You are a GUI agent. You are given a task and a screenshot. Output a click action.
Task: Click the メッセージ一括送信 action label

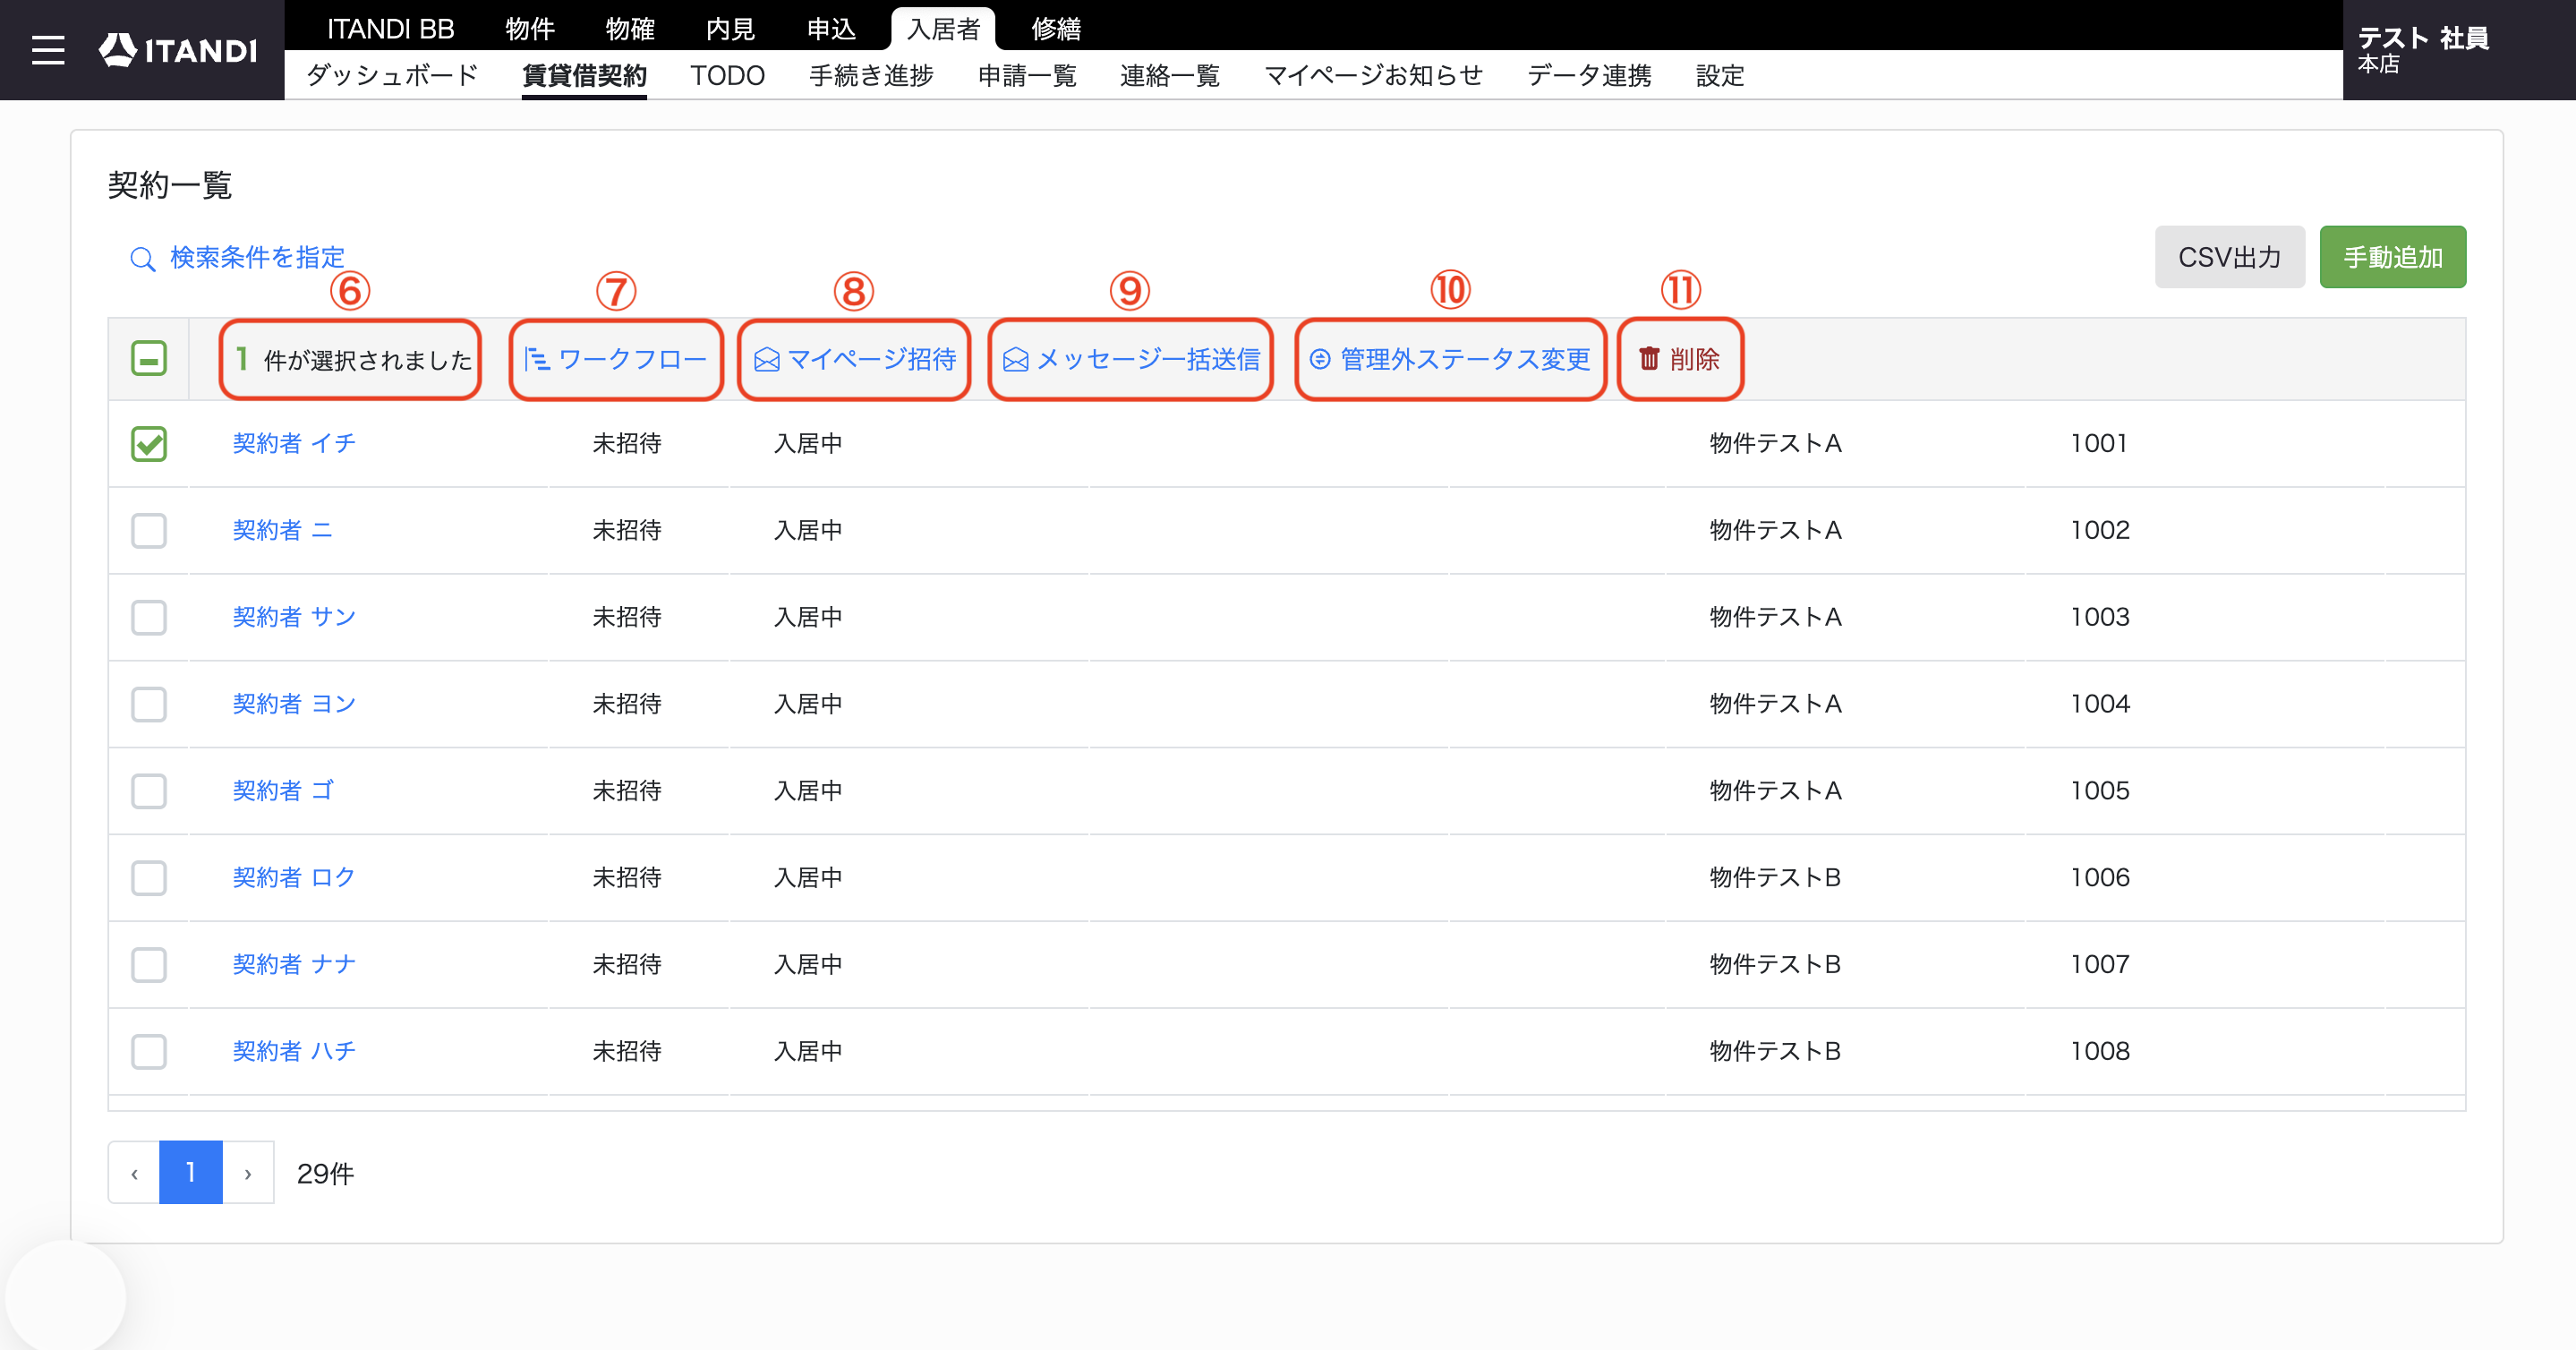click(1148, 359)
